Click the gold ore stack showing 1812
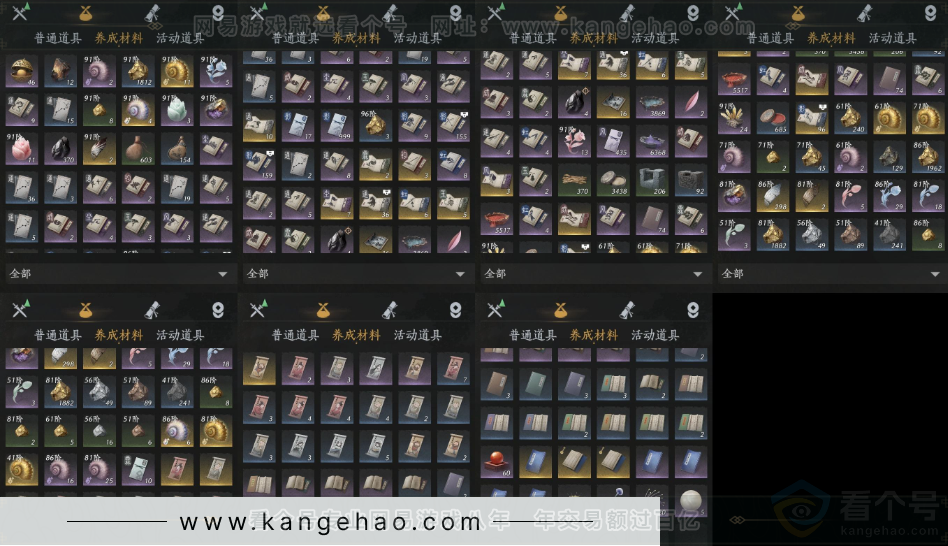The image size is (948, 546). coord(136,70)
